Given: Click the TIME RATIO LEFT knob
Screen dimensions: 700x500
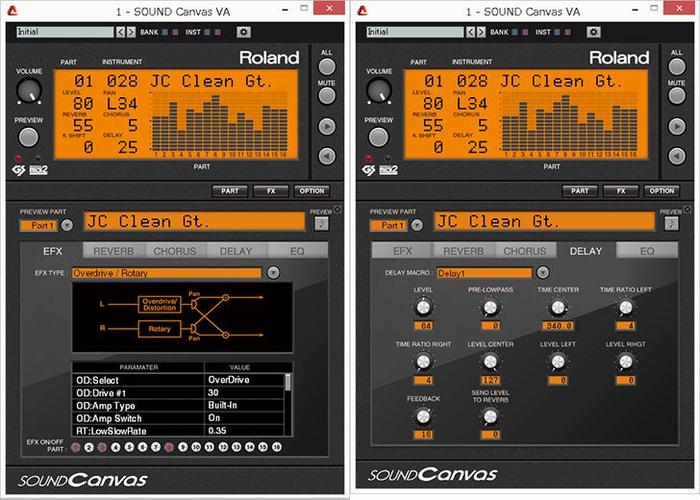Looking at the screenshot, I should (x=625, y=307).
